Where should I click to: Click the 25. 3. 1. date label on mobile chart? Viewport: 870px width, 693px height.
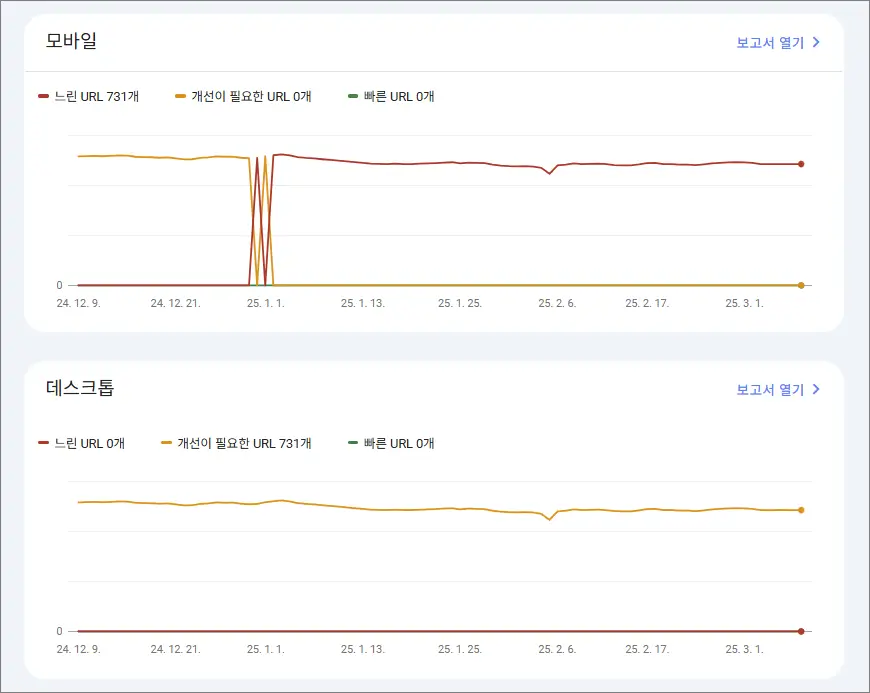[743, 303]
